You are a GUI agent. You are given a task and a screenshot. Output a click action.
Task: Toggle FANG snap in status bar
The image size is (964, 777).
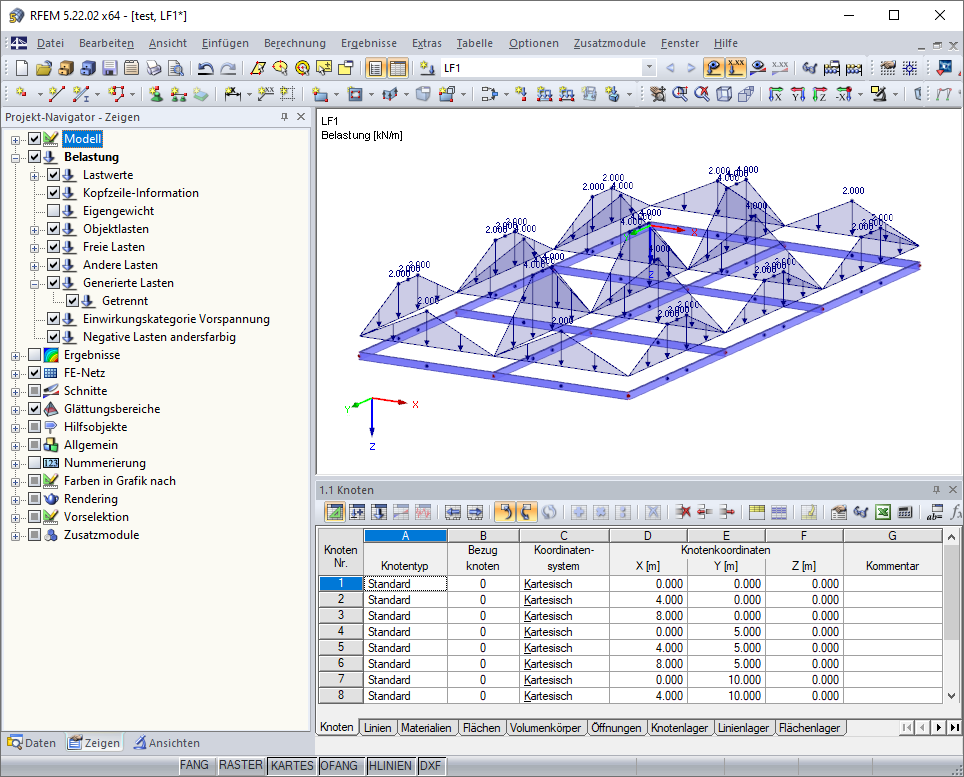point(194,765)
